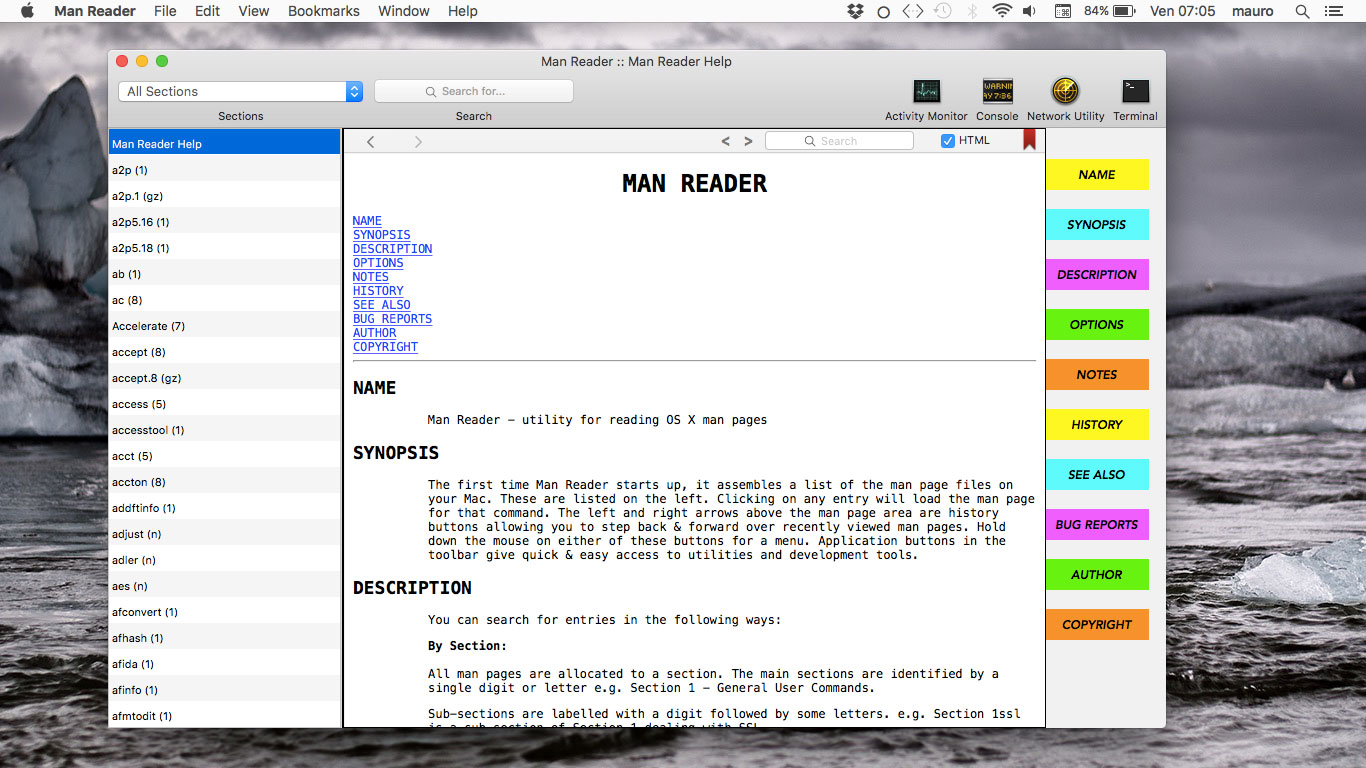Go back using the history back arrow

pyautogui.click(x=370, y=141)
